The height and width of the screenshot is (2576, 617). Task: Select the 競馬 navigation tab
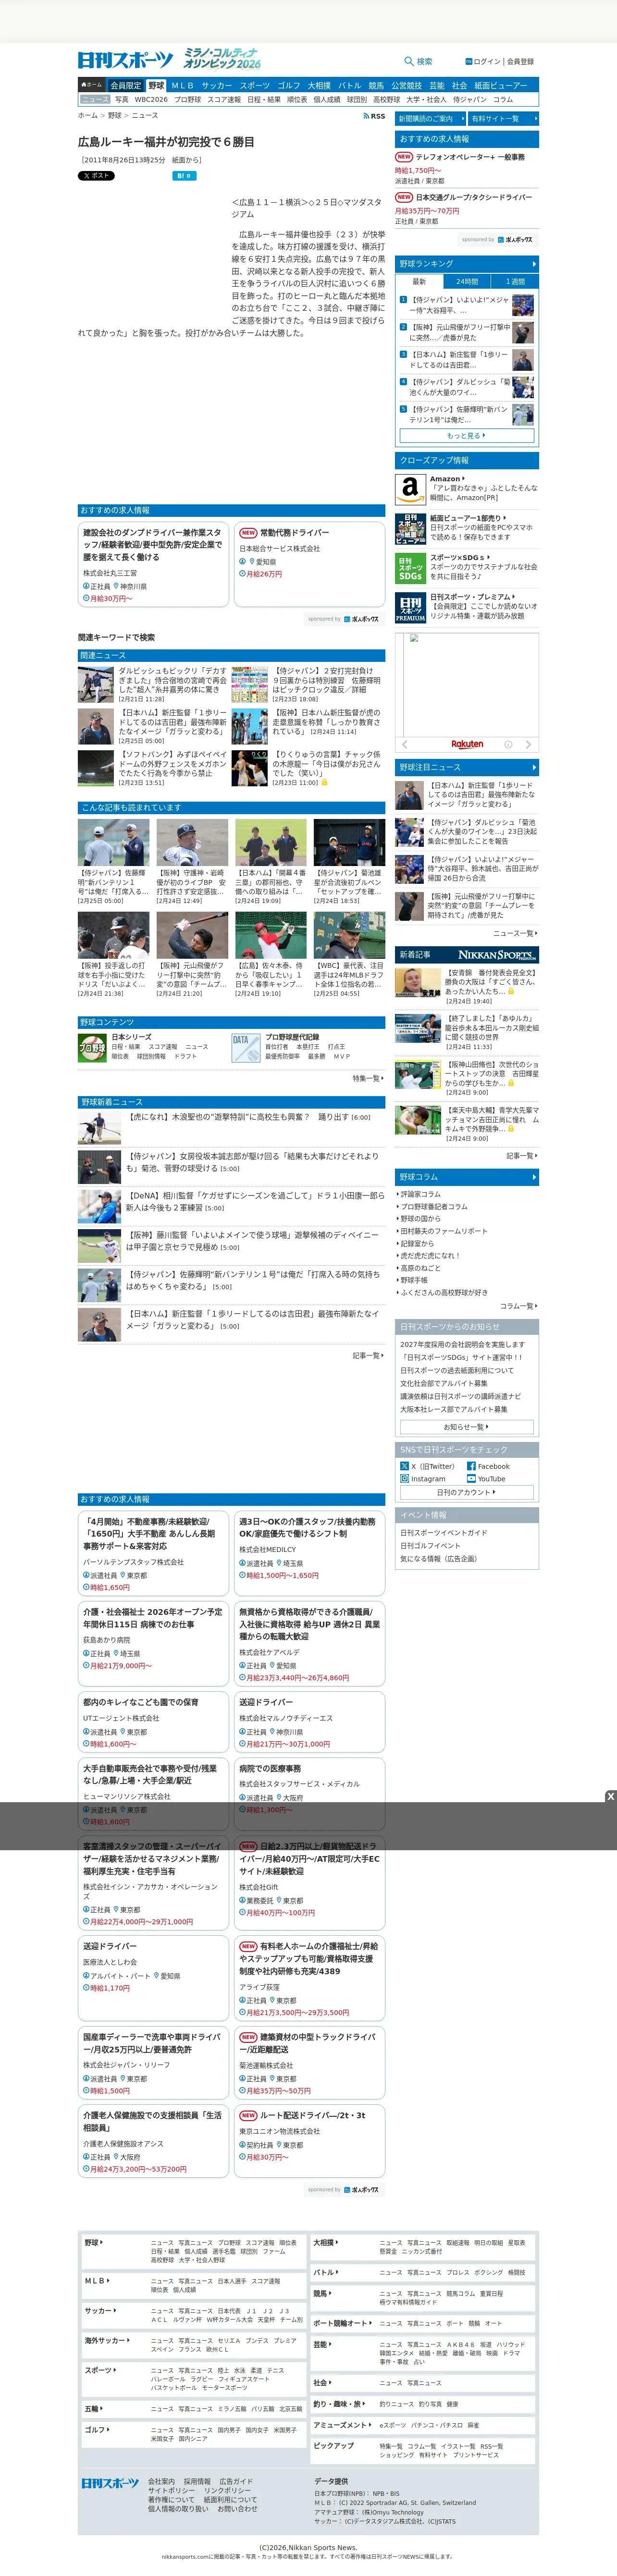376,86
